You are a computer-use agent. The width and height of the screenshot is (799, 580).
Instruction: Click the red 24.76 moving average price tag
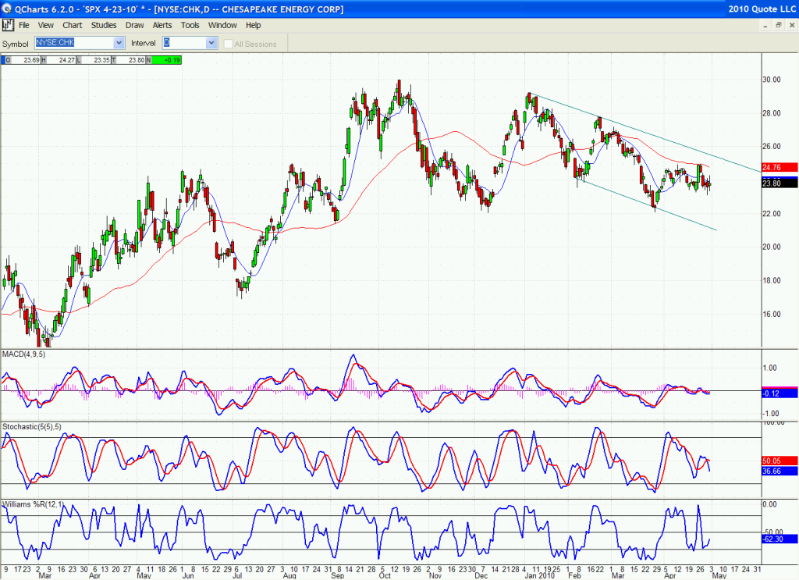778,167
